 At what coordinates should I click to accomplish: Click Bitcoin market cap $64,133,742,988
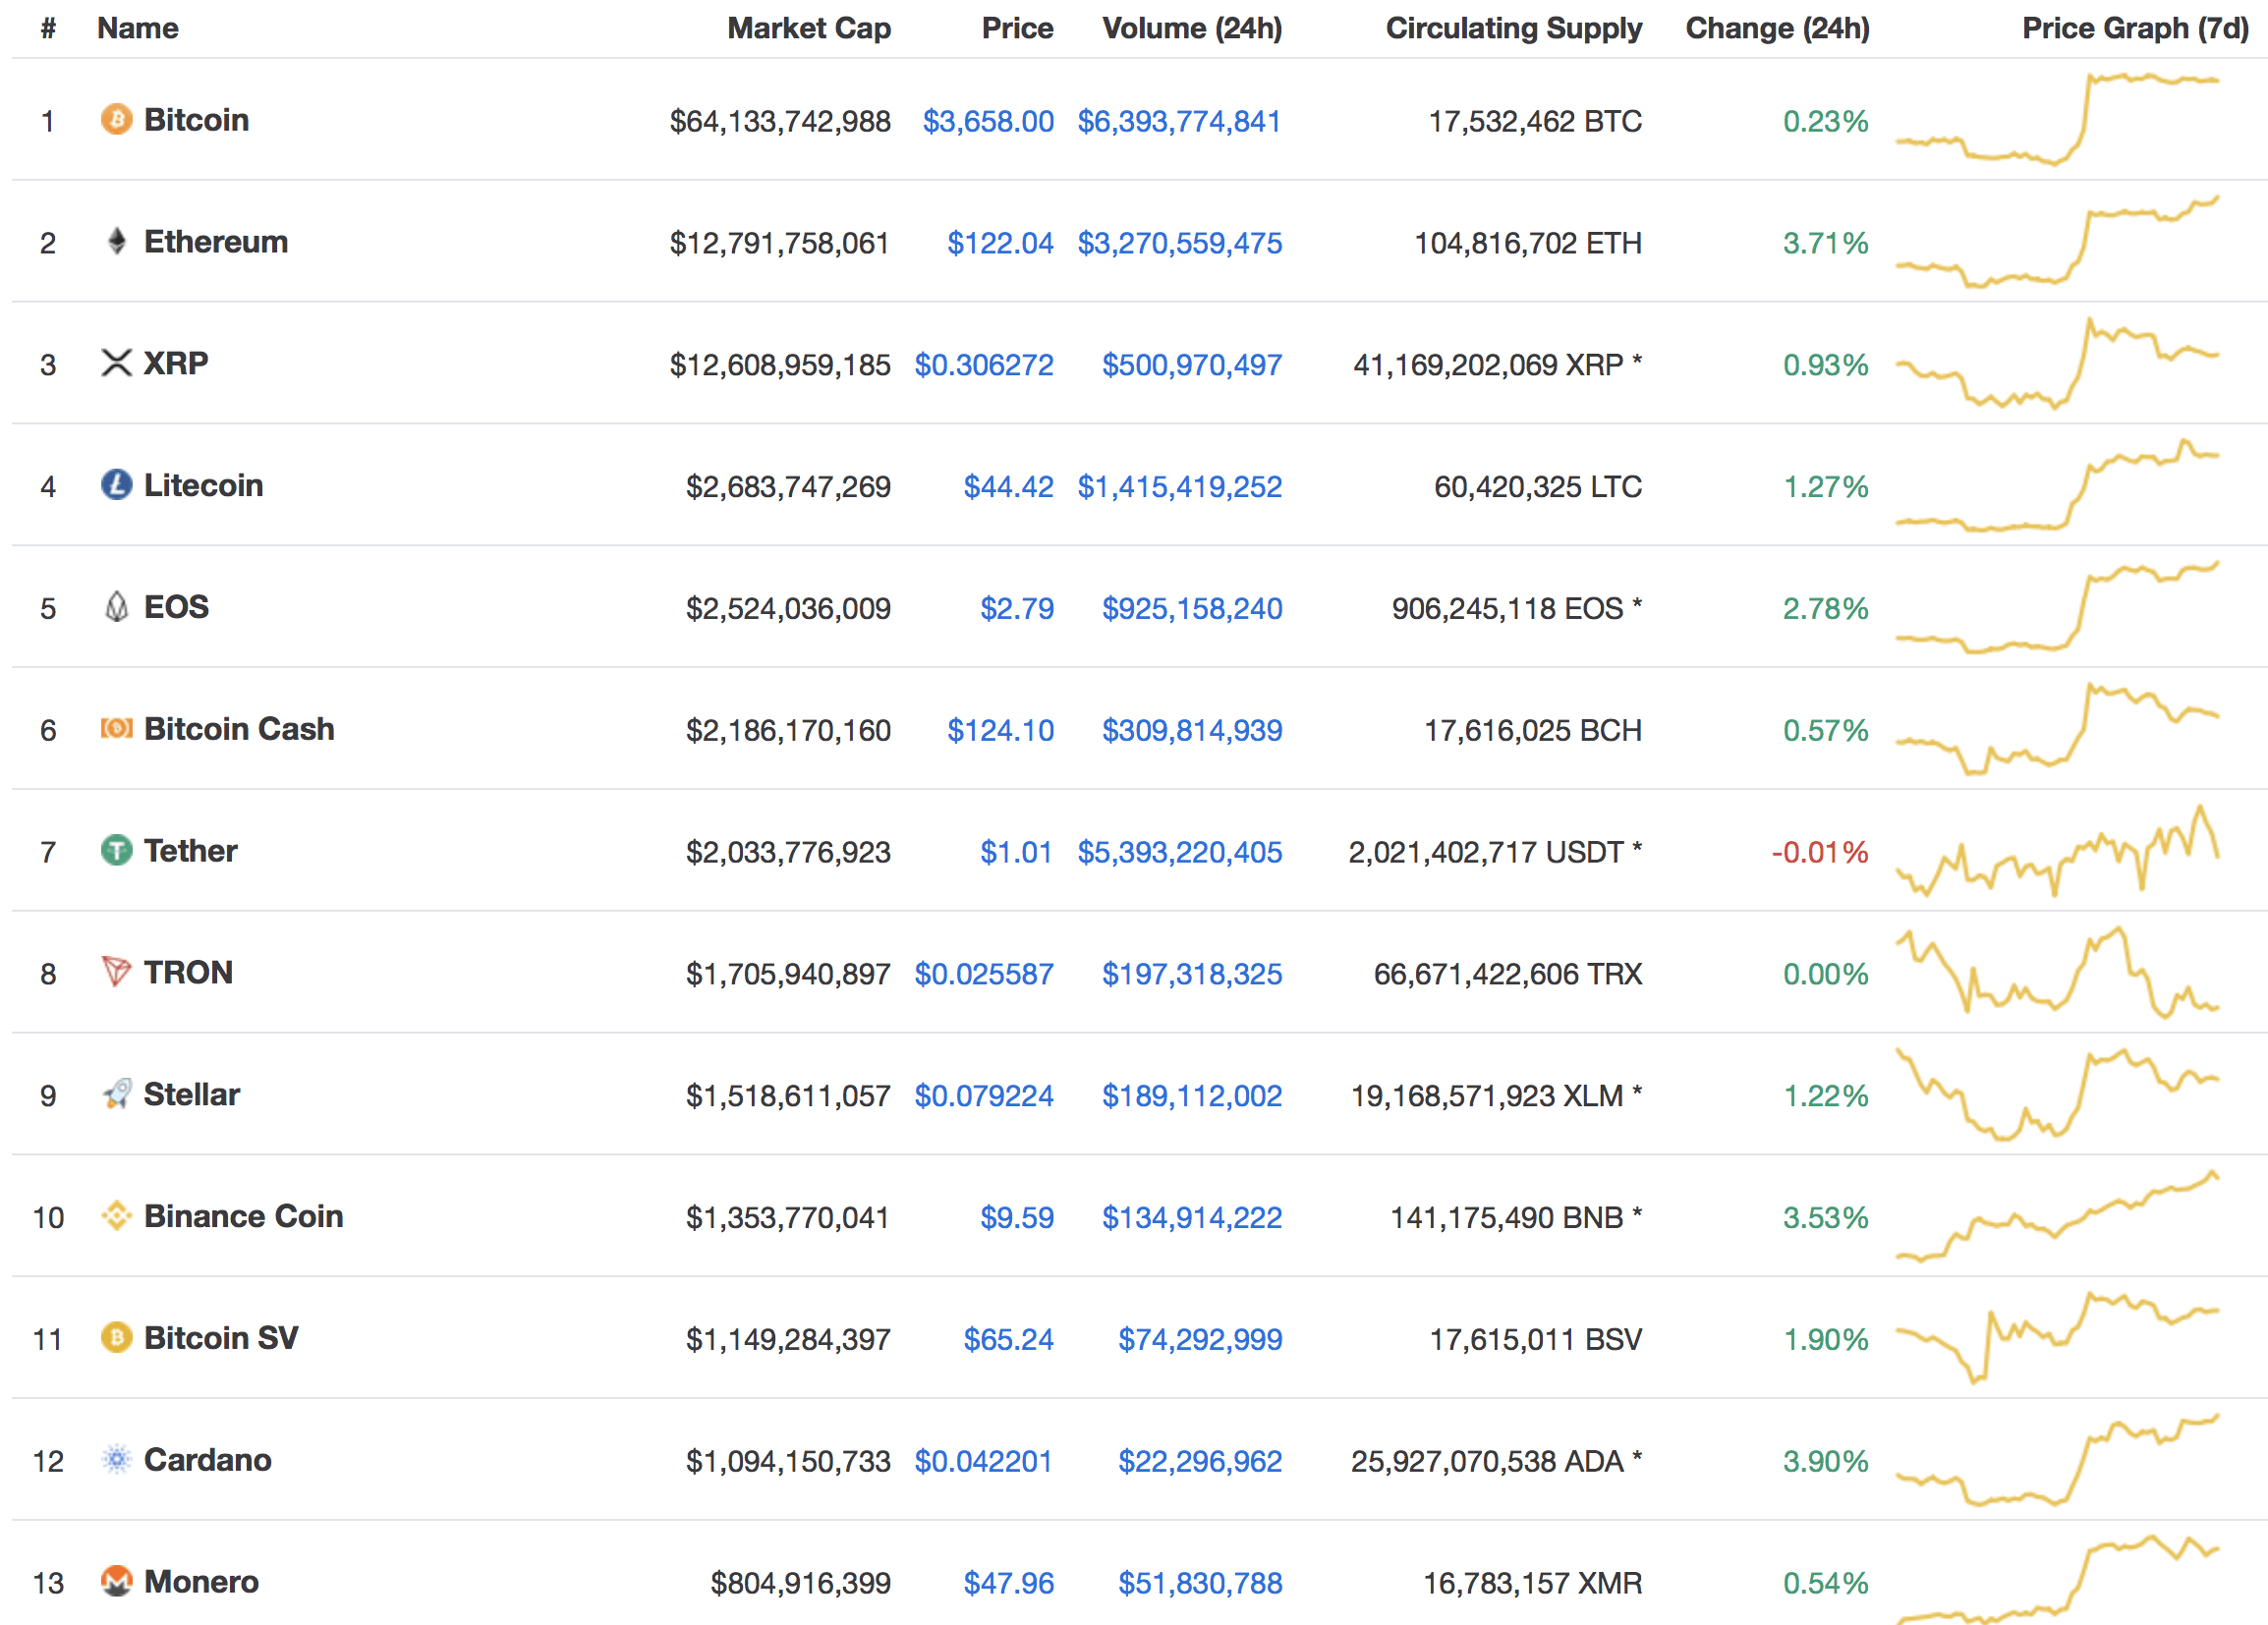[x=780, y=122]
